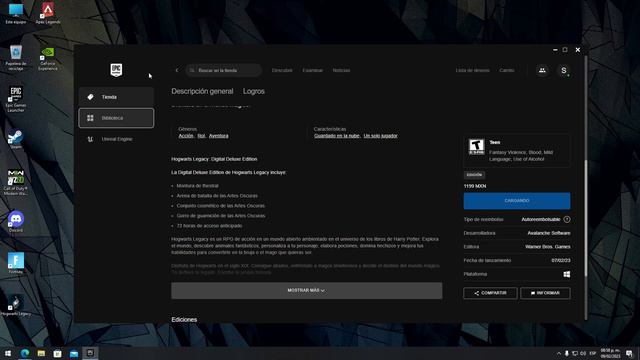The image size is (640, 360).
Task: Click the Tienda tag icon in the sidebar
Action: (x=90, y=97)
